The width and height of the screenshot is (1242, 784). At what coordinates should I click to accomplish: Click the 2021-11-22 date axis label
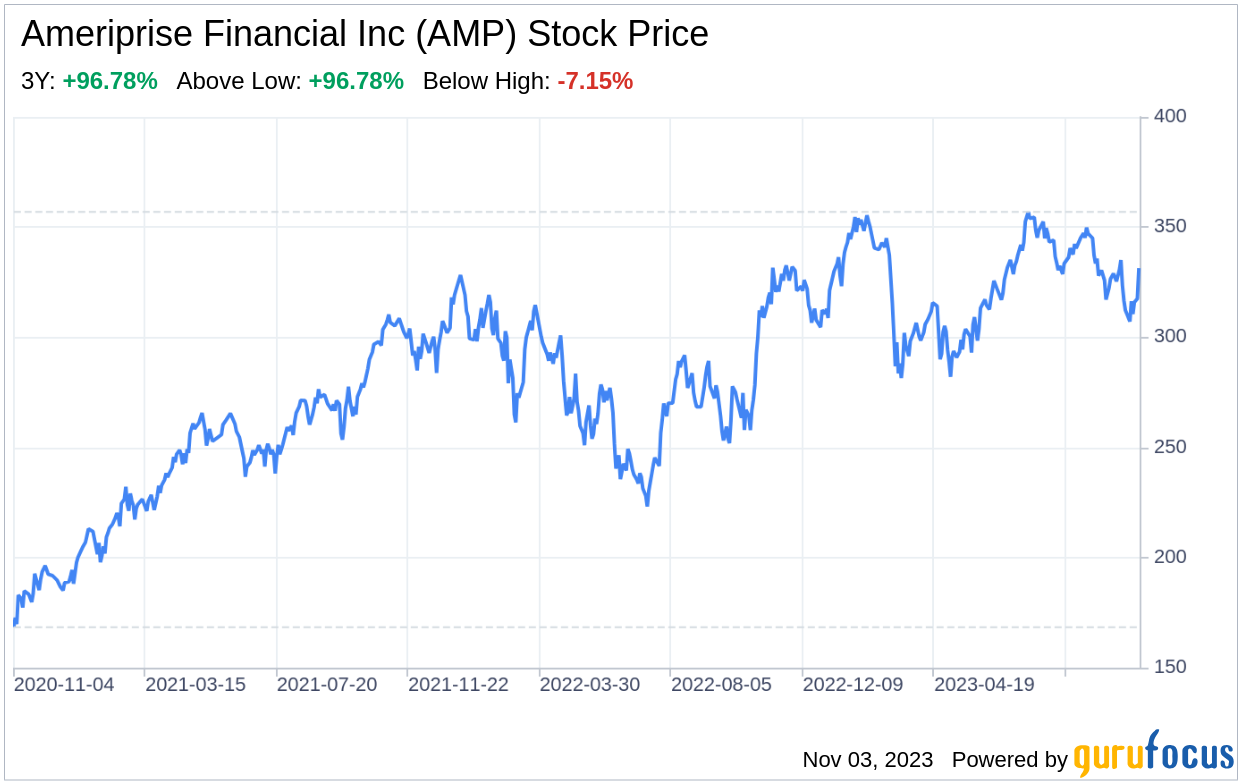coord(459,685)
